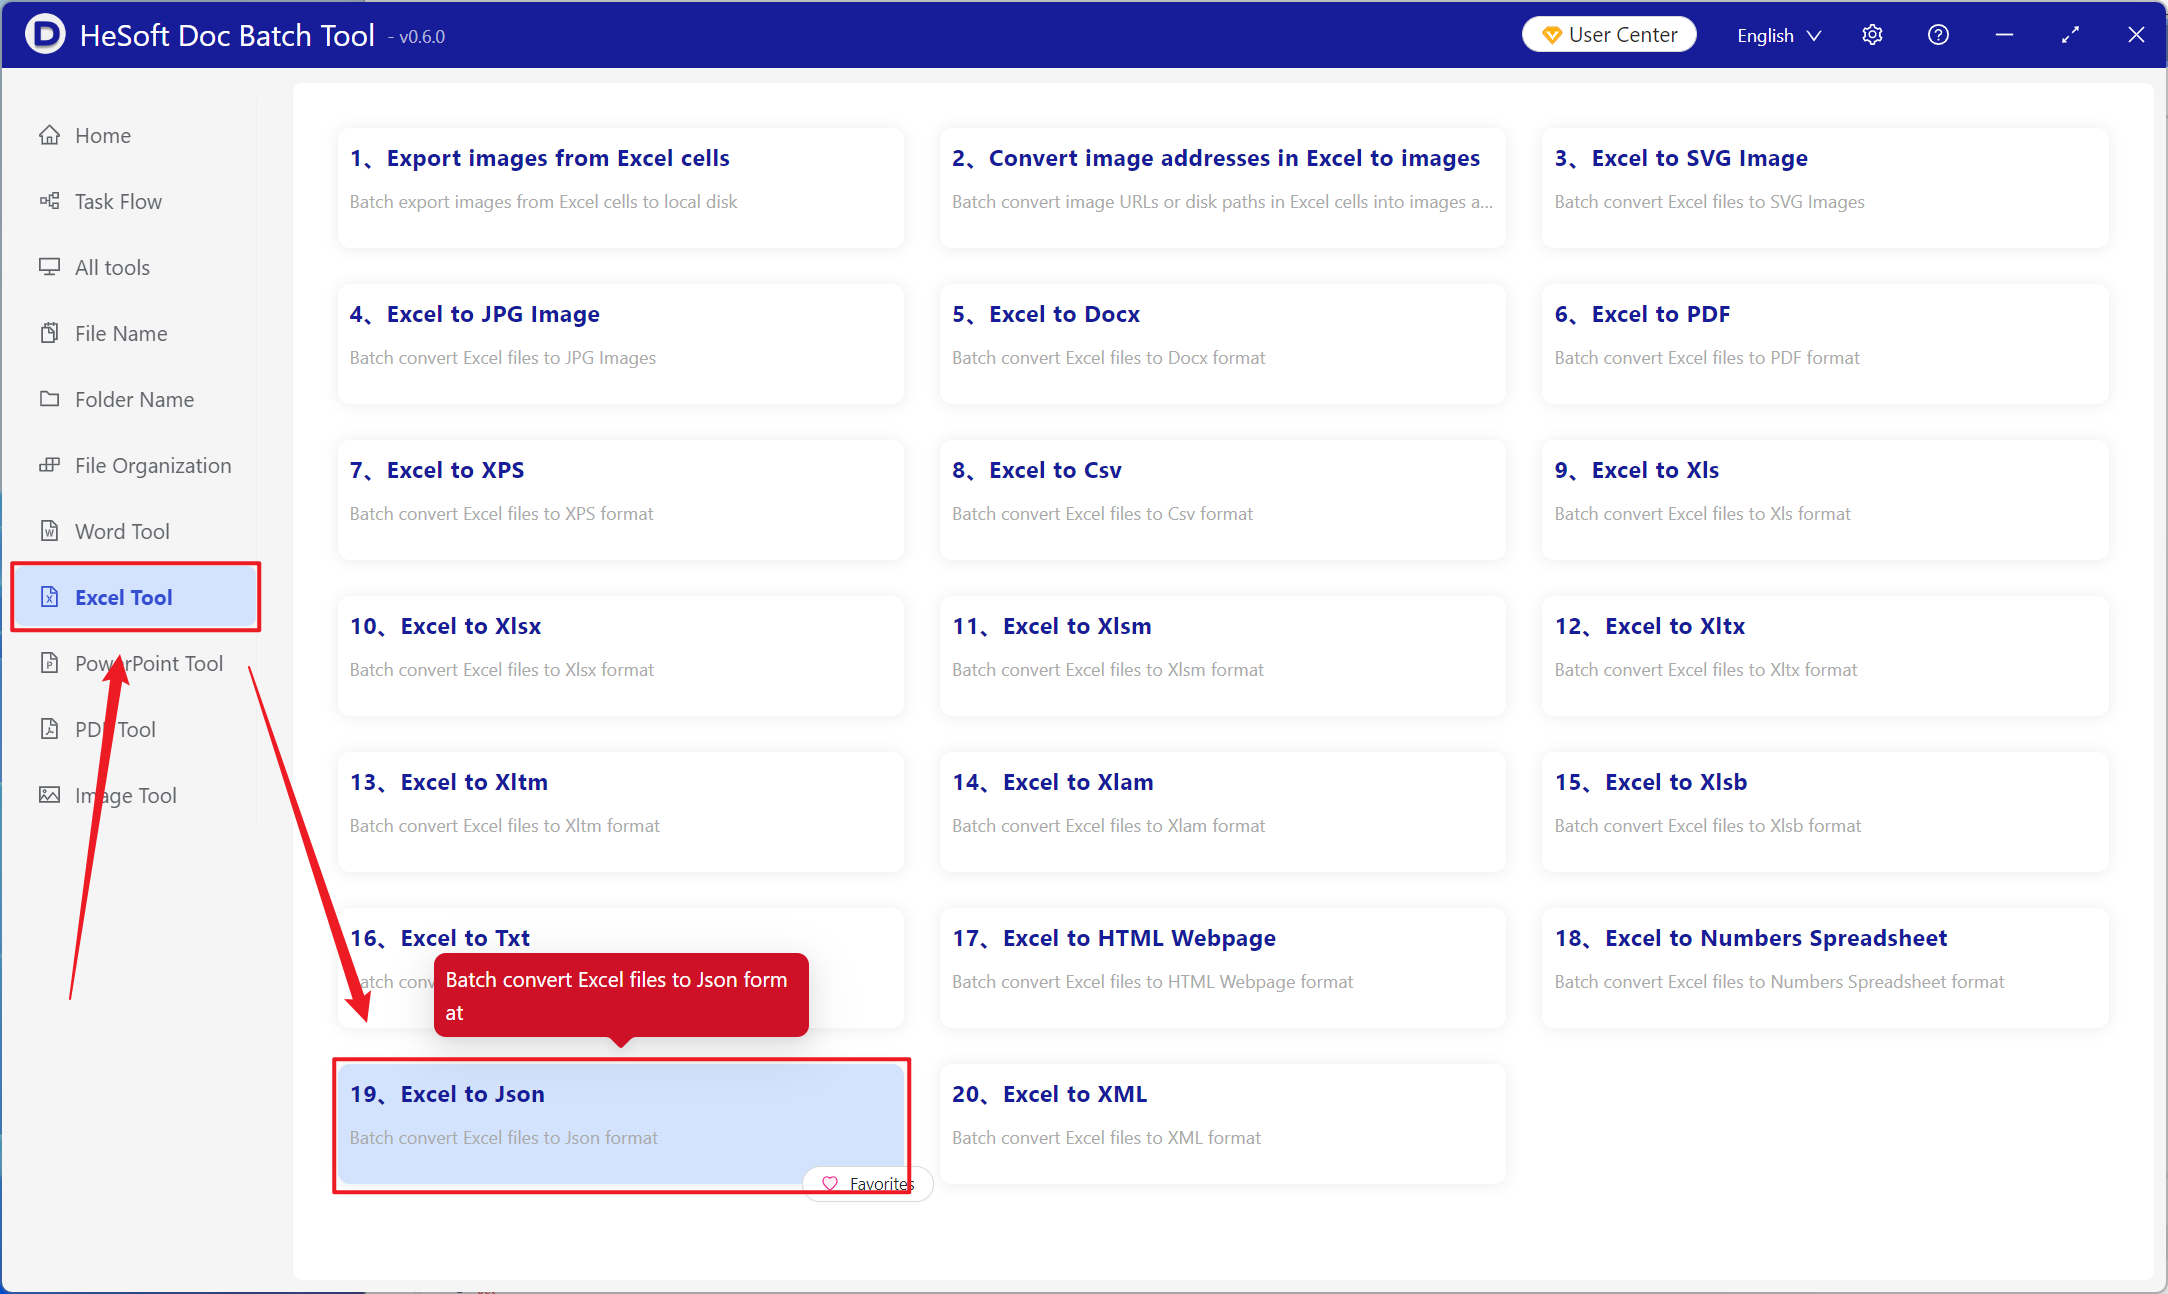Viewport: 2168px width, 1294px height.
Task: Add Excel to Json to Favorites
Action: click(867, 1184)
